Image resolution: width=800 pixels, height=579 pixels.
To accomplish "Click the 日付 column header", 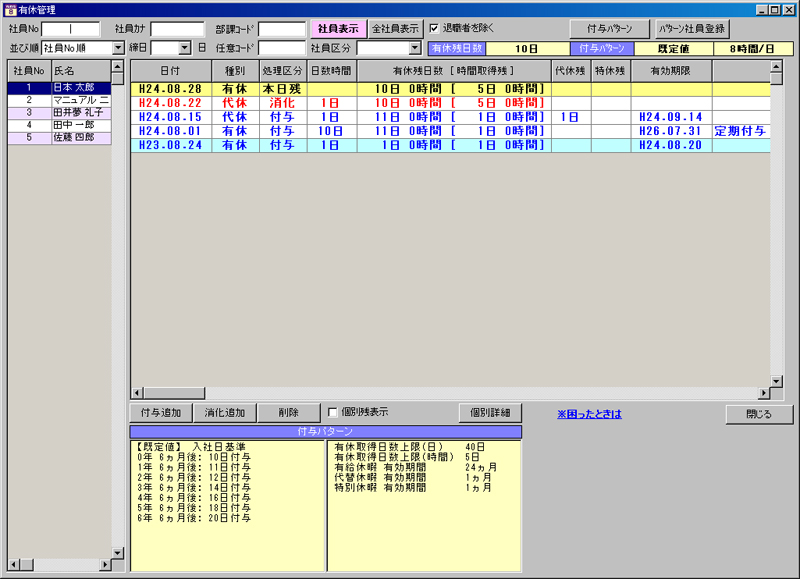I will [x=171, y=71].
